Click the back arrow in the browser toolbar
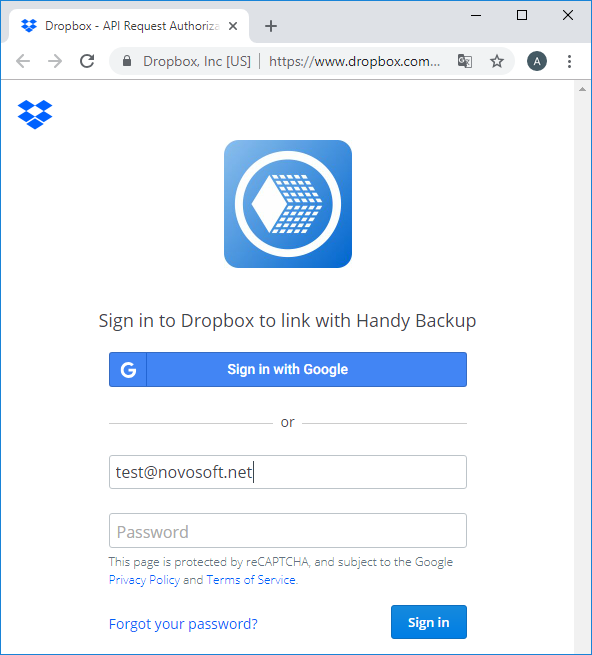The image size is (592, 655). [x=23, y=61]
